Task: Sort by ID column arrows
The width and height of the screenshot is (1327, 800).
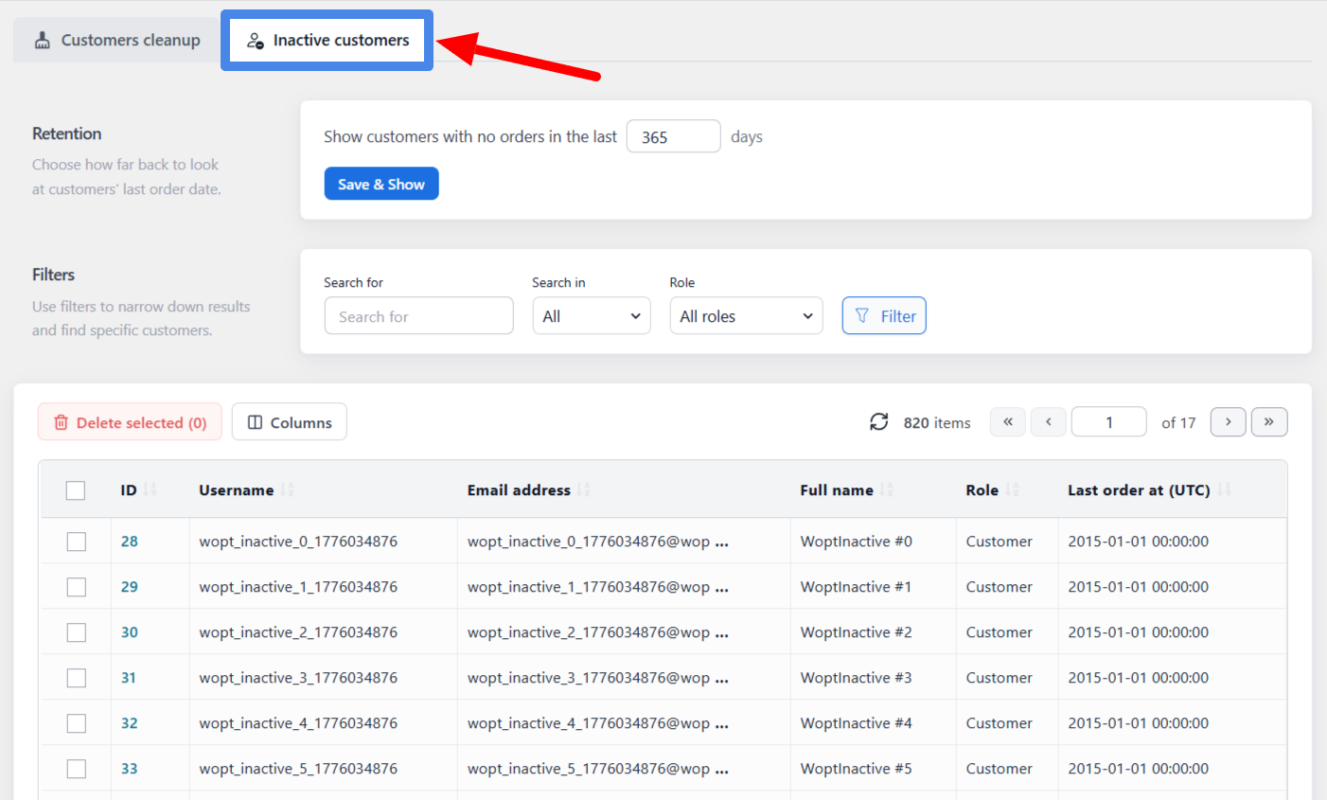Action: pyautogui.click(x=151, y=490)
